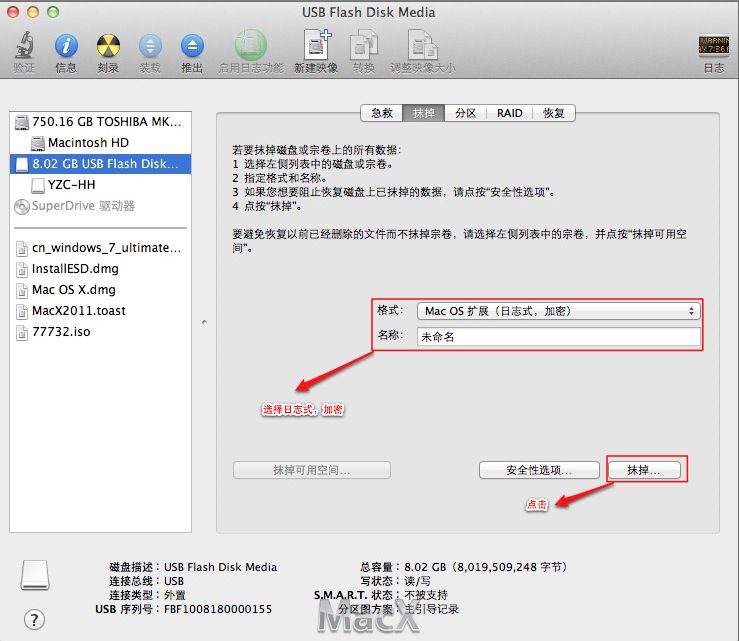Open the Help question mark button
This screenshot has width=739, height=641.
[x=34, y=619]
